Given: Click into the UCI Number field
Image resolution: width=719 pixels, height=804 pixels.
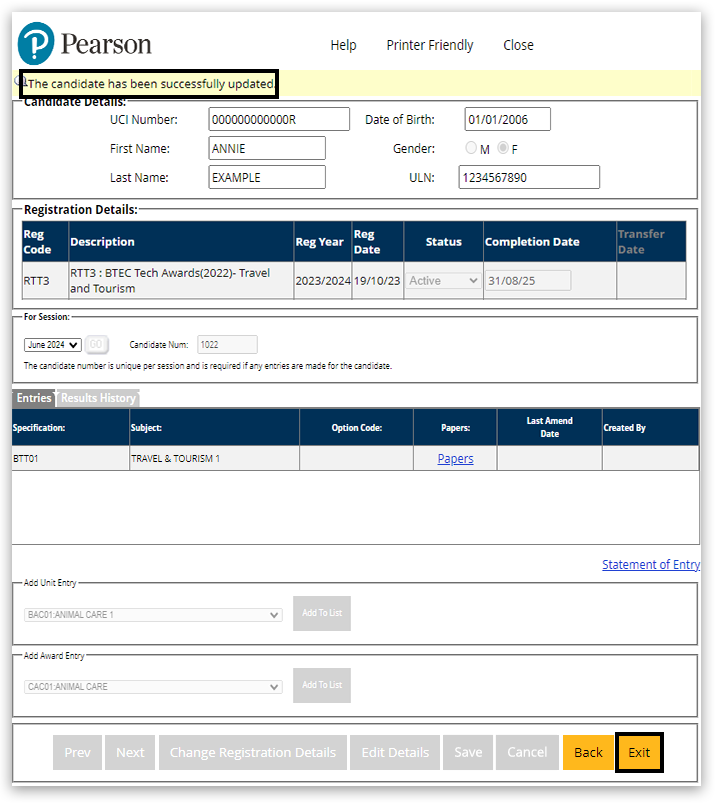Looking at the screenshot, I should (x=279, y=120).
